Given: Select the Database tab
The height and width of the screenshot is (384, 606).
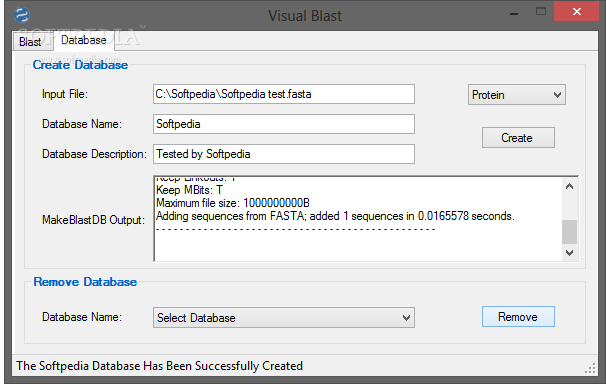Looking at the screenshot, I should click(x=83, y=40).
